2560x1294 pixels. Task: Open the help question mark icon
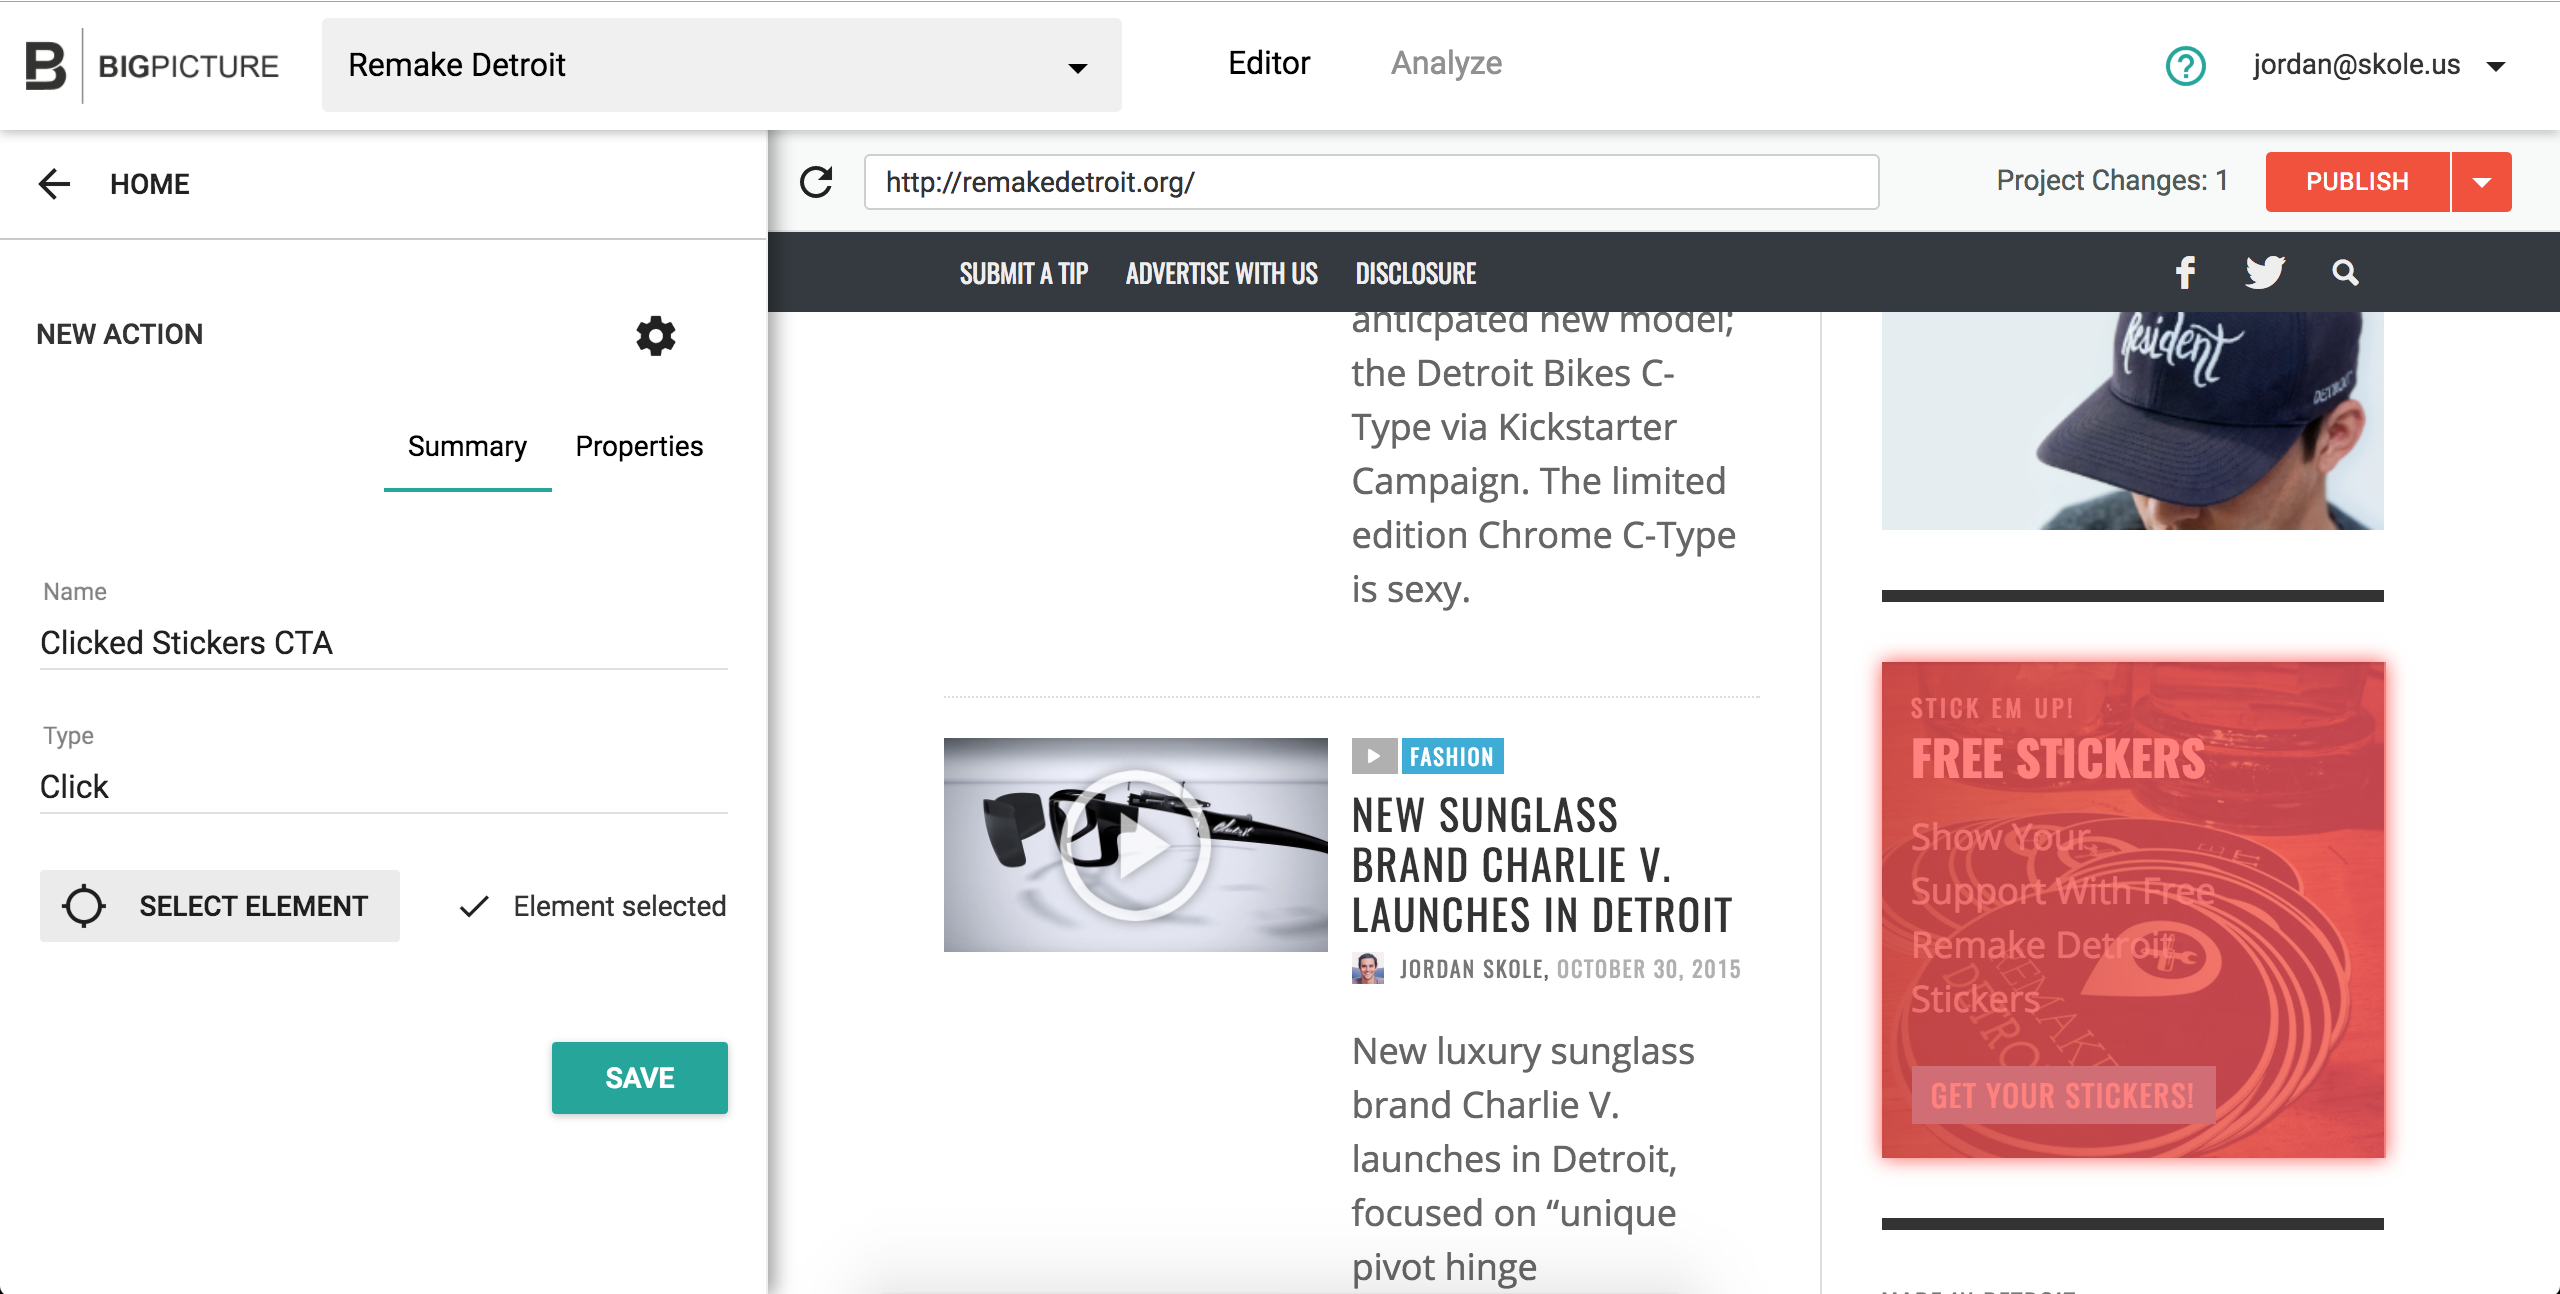coord(2185,66)
